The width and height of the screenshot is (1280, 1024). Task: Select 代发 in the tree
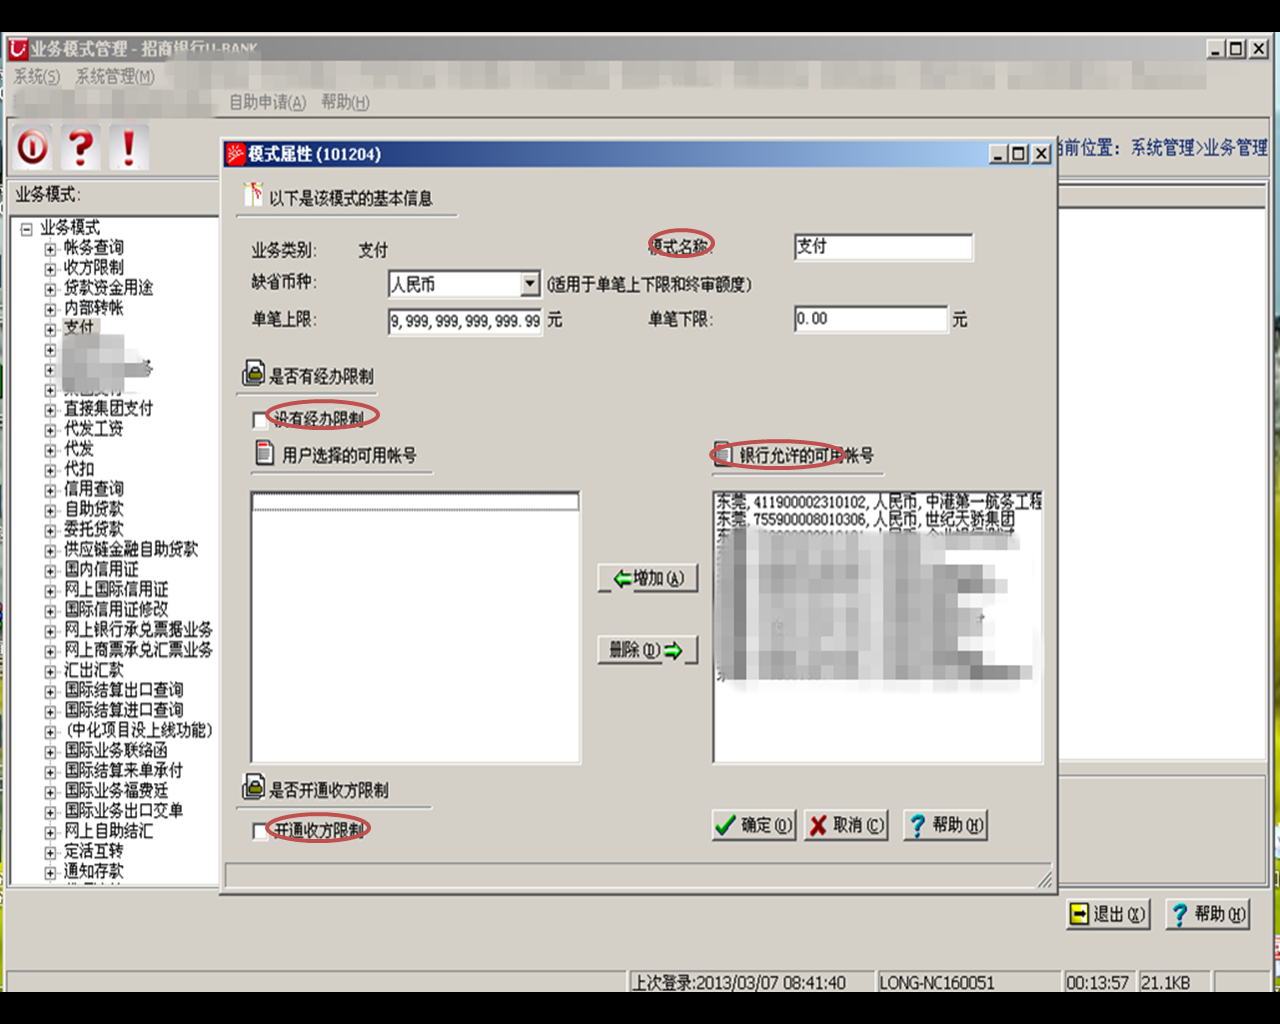coord(79,449)
